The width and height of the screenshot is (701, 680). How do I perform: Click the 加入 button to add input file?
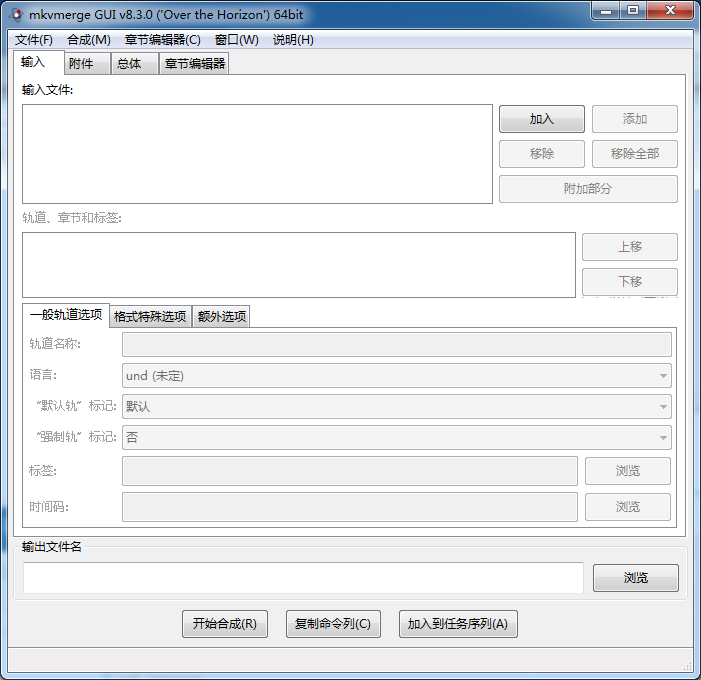(x=541, y=119)
